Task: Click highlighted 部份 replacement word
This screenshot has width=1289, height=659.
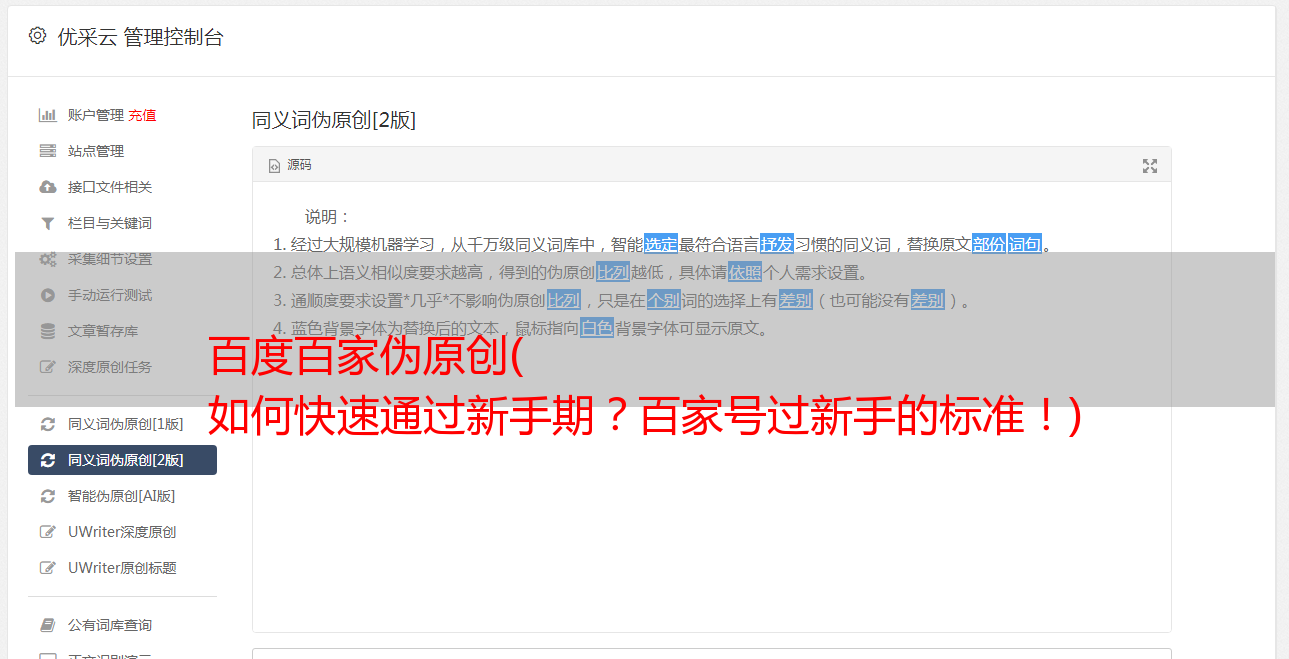Action: click(x=989, y=244)
